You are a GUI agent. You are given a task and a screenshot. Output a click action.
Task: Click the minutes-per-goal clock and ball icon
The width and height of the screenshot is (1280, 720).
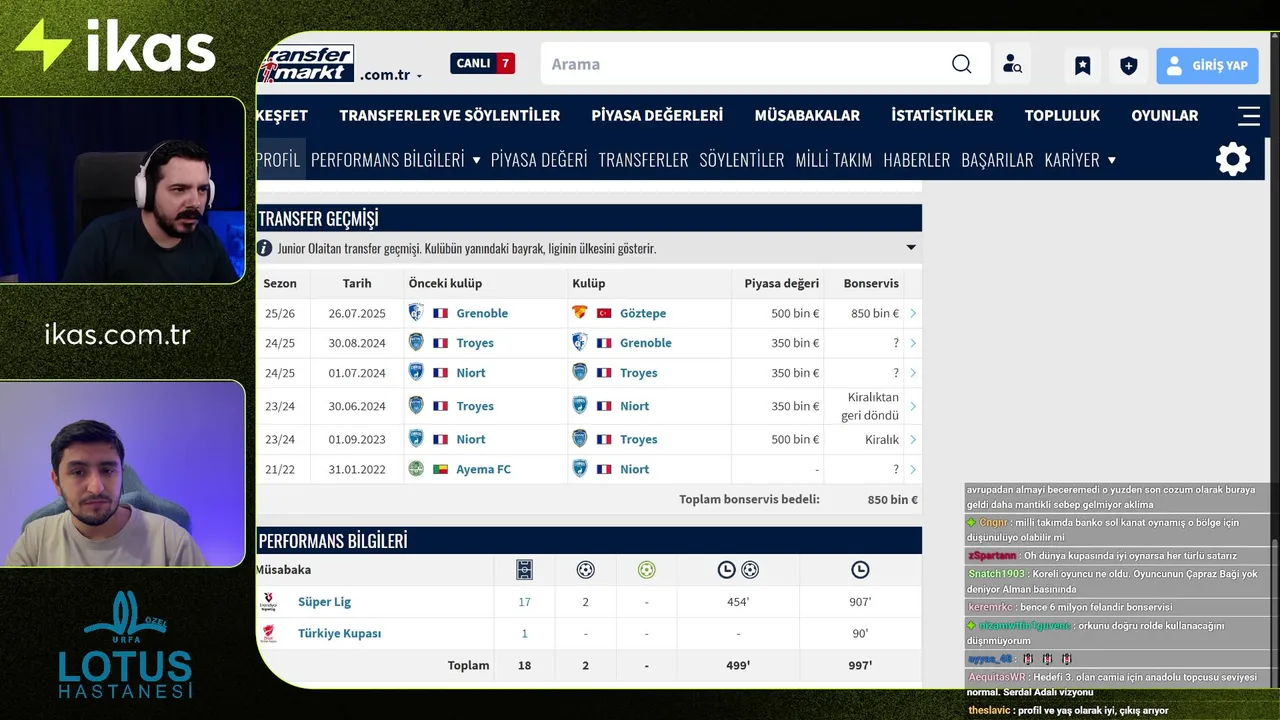click(738, 570)
